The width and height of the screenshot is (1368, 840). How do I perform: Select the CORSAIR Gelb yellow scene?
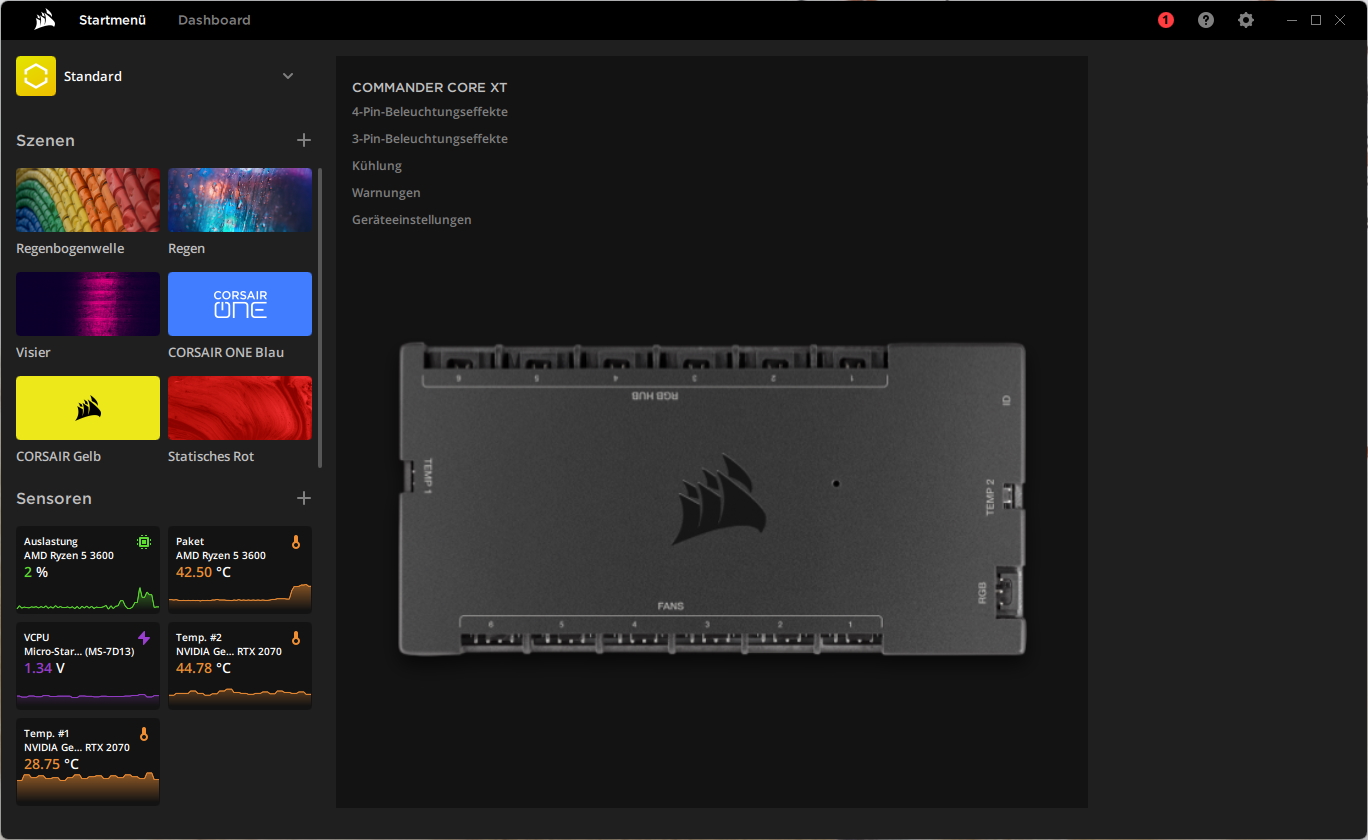pyautogui.click(x=88, y=408)
